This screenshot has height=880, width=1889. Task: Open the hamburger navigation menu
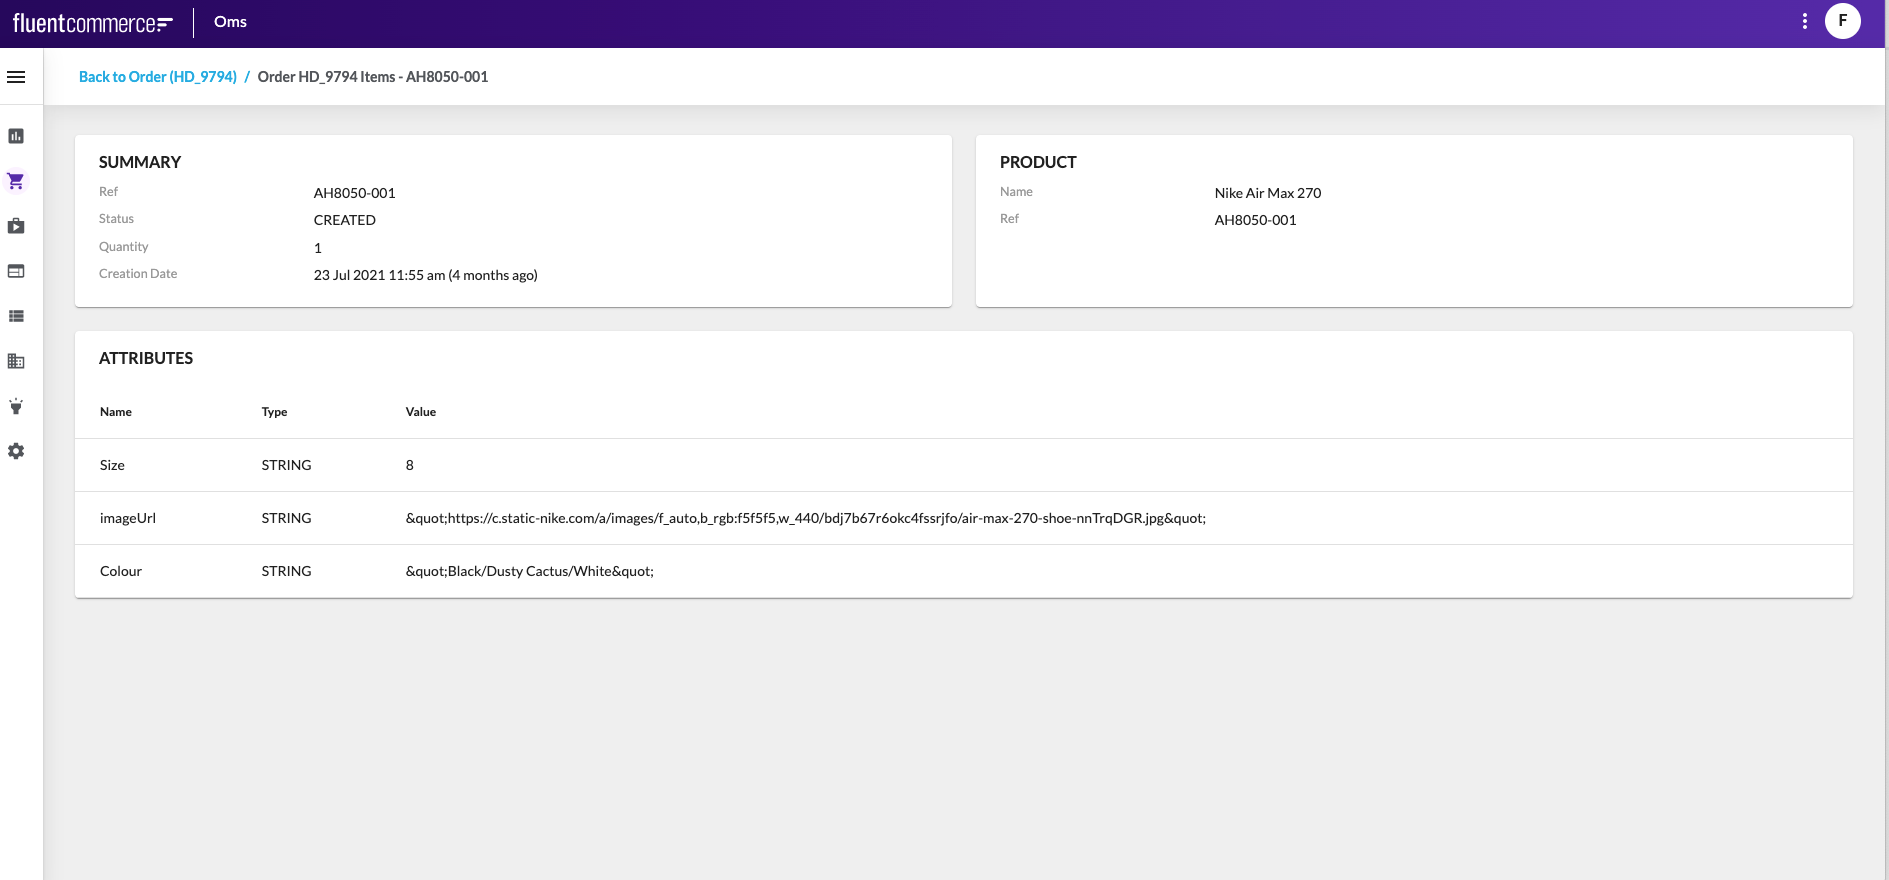[16, 77]
